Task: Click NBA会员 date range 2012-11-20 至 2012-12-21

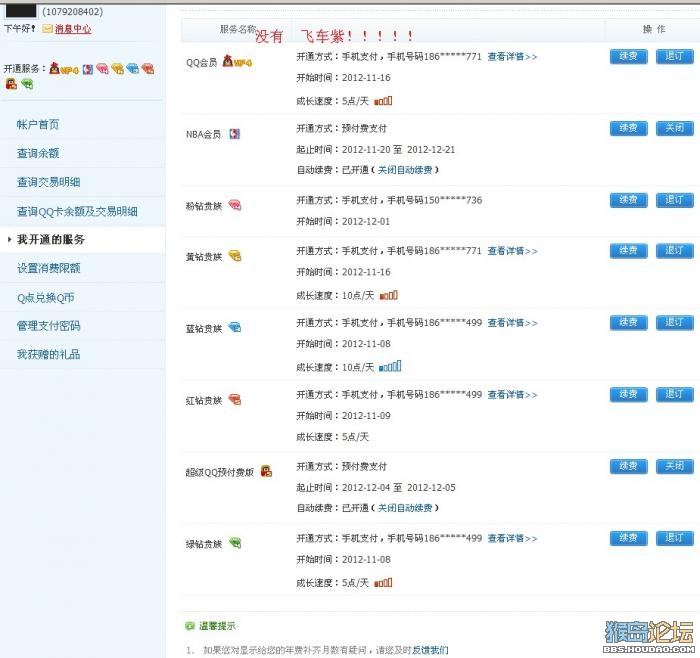Action: (x=398, y=150)
